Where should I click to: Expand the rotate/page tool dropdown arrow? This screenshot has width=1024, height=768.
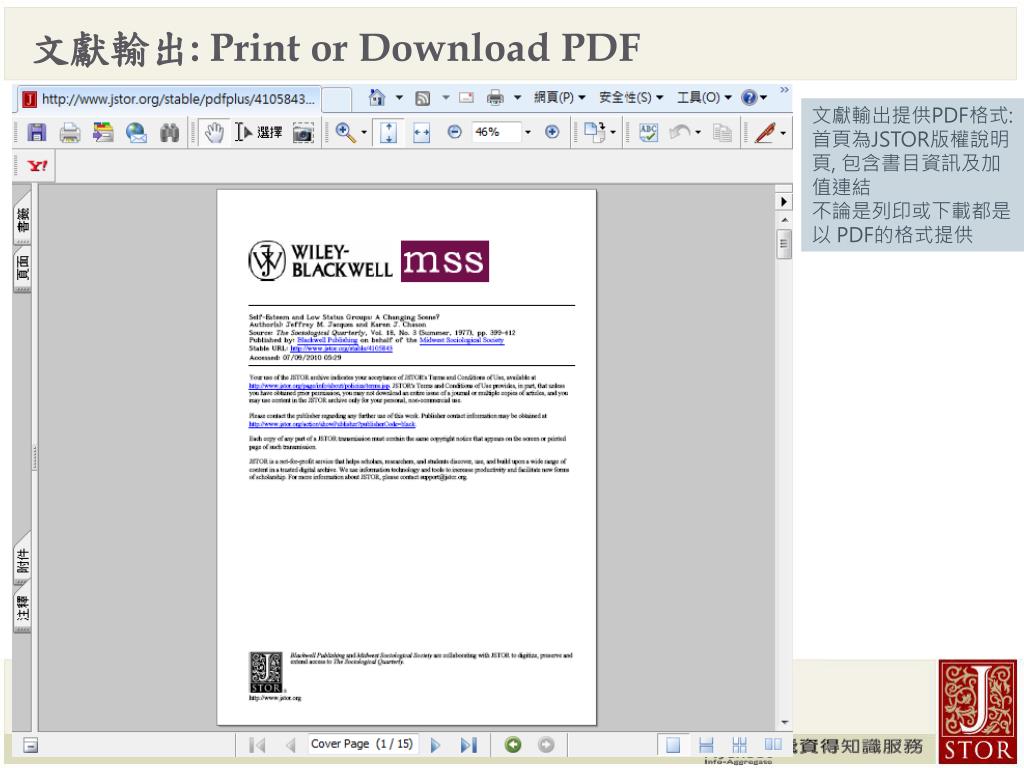[x=613, y=133]
